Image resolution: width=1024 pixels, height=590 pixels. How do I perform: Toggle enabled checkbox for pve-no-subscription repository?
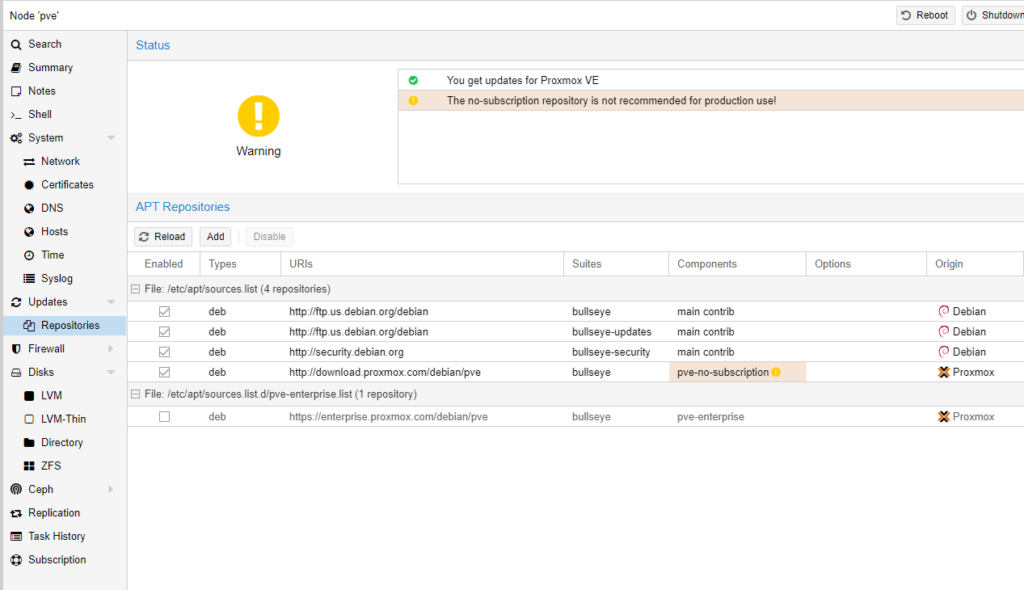point(165,372)
